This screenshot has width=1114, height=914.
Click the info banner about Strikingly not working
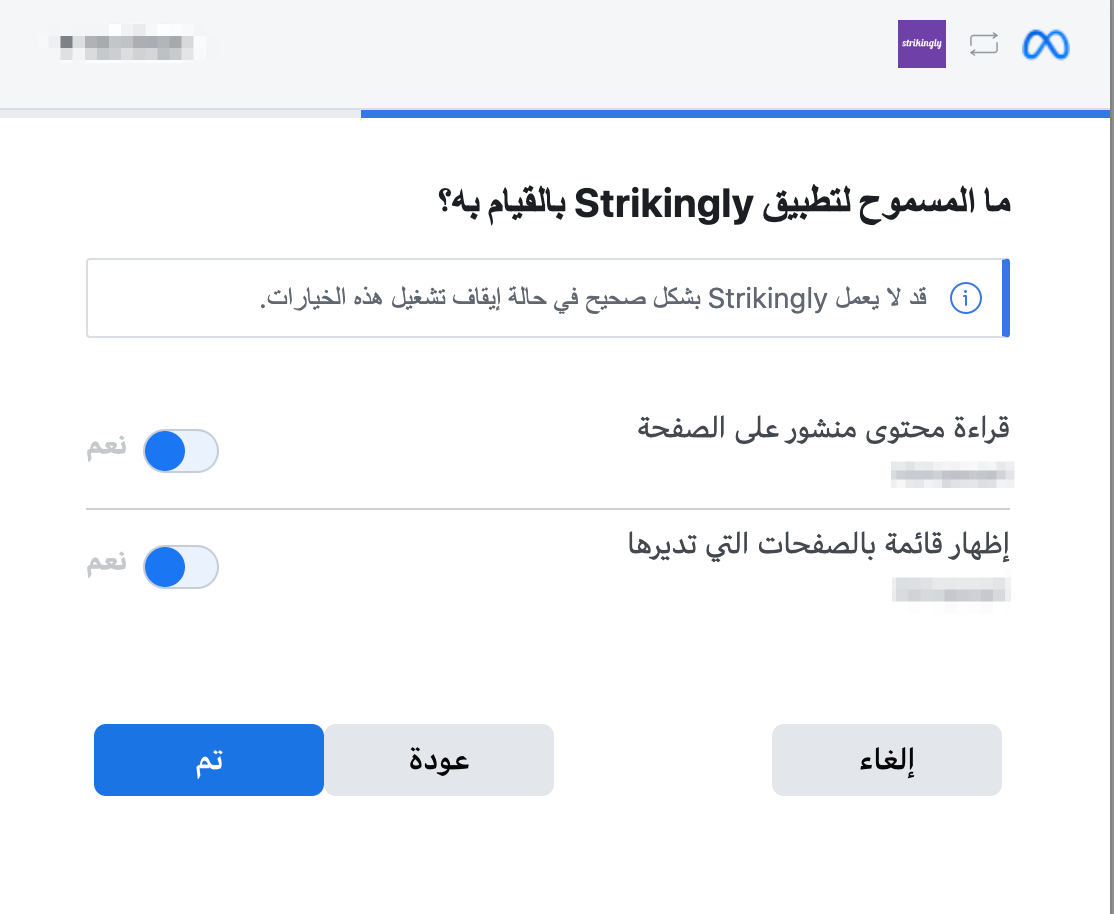[x=548, y=298]
